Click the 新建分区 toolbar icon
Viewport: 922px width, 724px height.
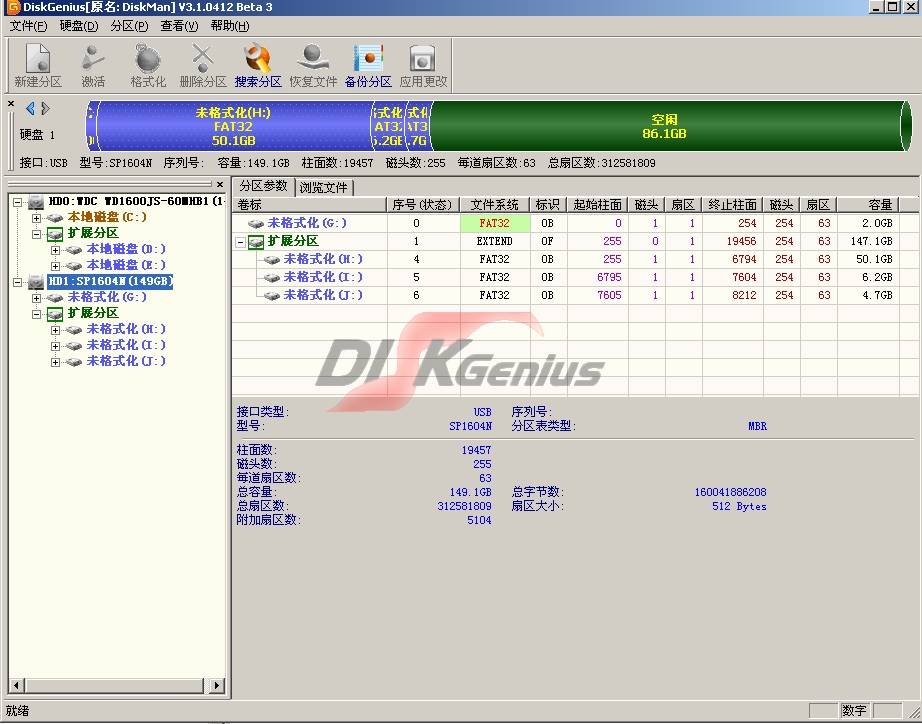(38, 65)
